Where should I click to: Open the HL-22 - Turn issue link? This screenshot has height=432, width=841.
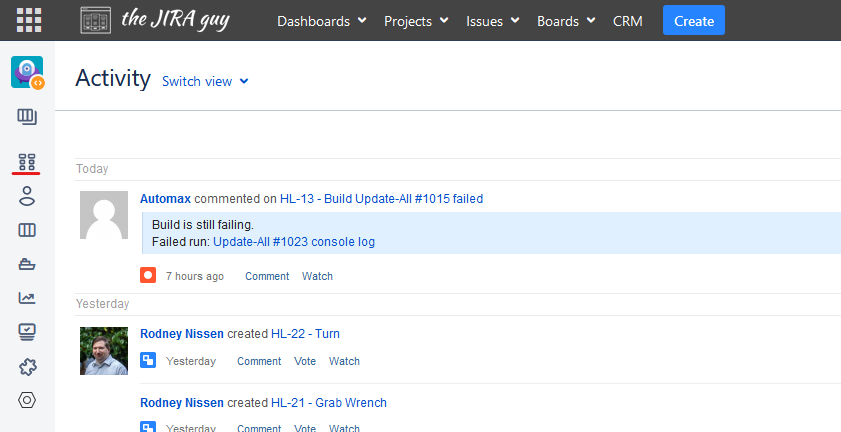click(x=305, y=334)
